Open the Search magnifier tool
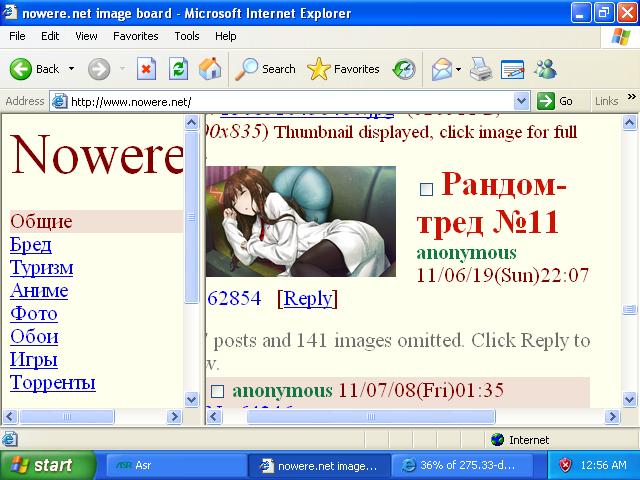Viewport: 640px width, 480px height. click(x=265, y=69)
